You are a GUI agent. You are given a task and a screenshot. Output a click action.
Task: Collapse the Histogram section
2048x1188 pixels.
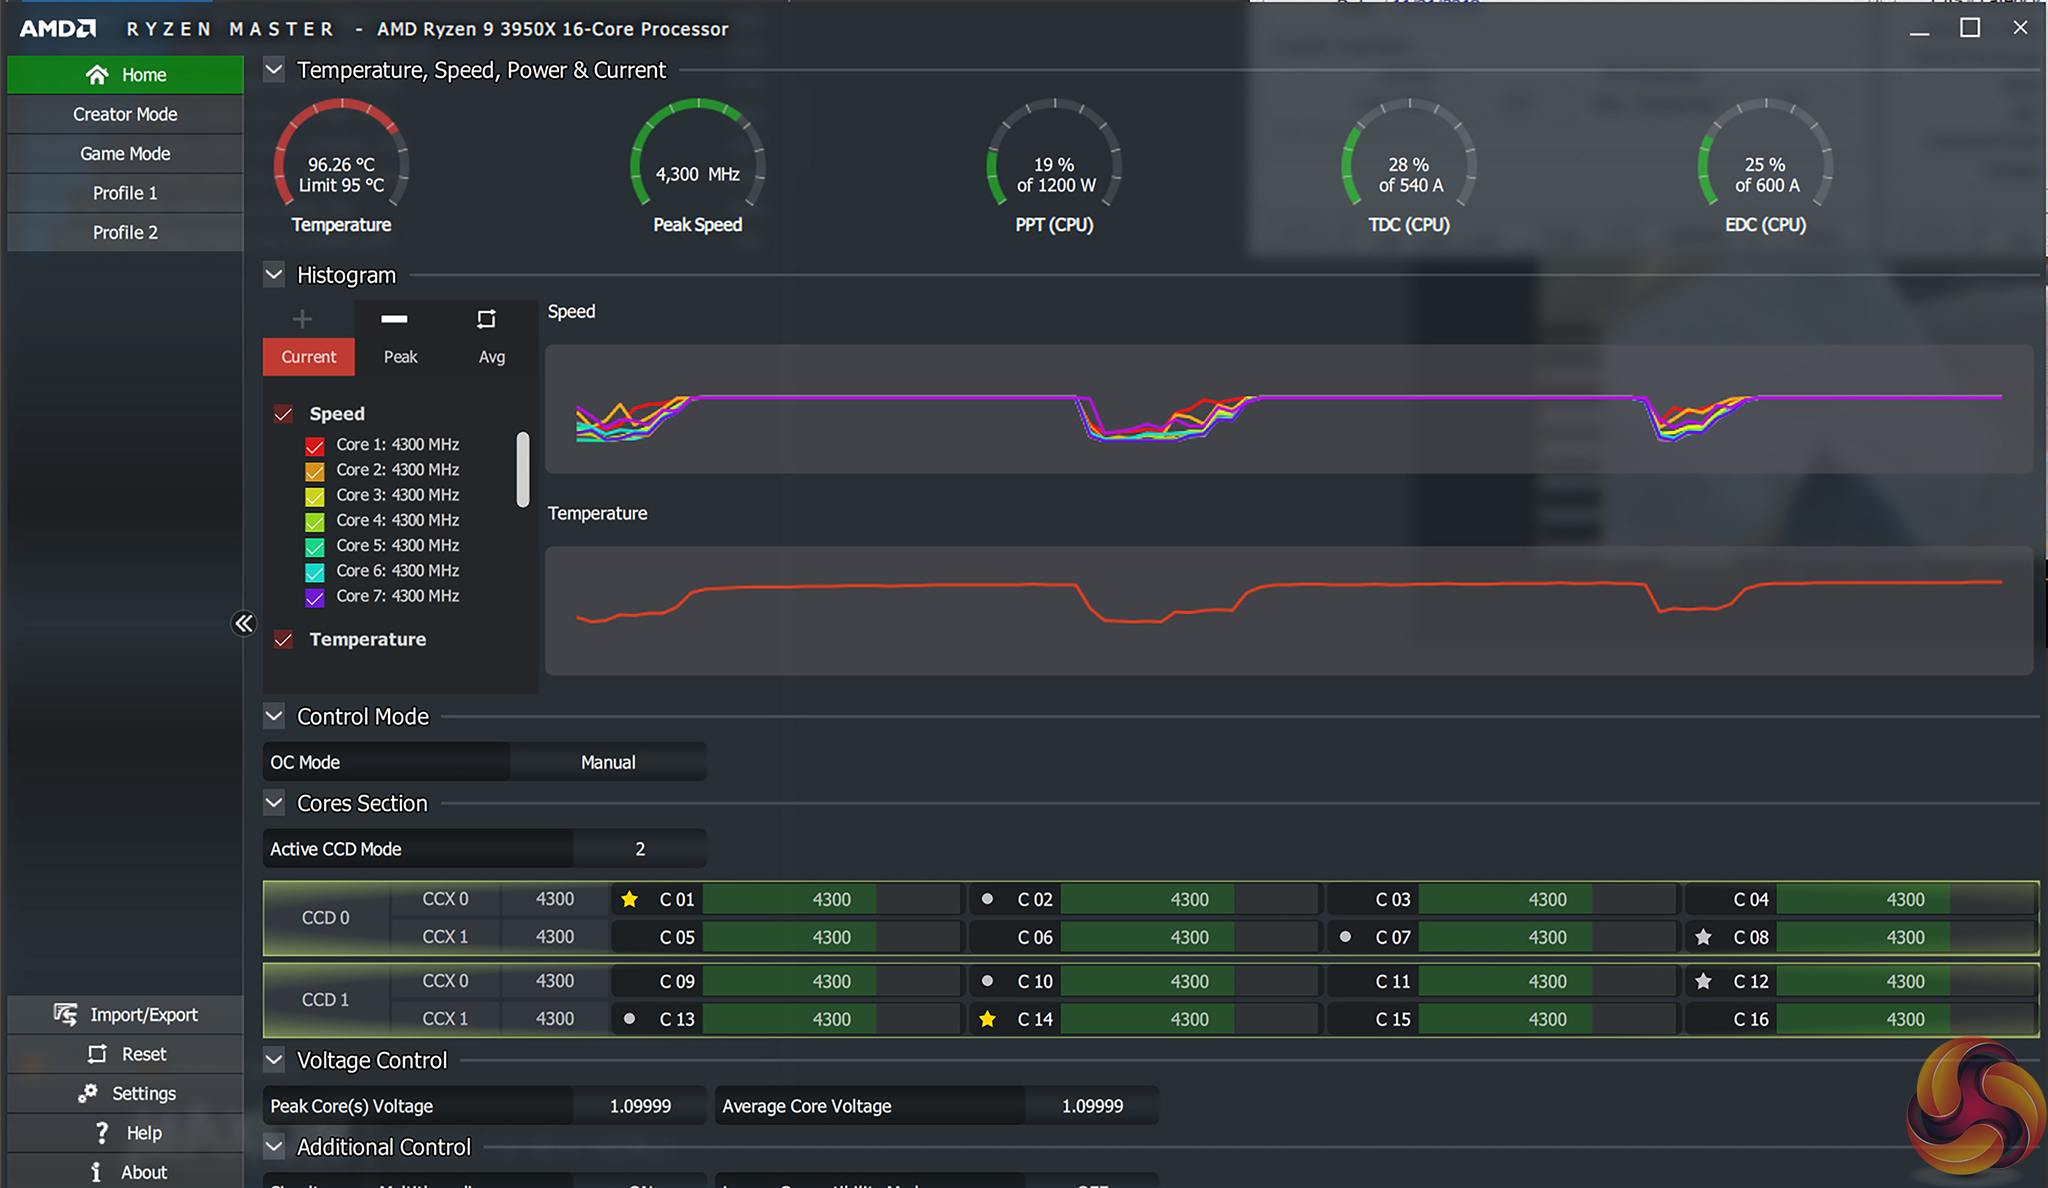coord(274,275)
